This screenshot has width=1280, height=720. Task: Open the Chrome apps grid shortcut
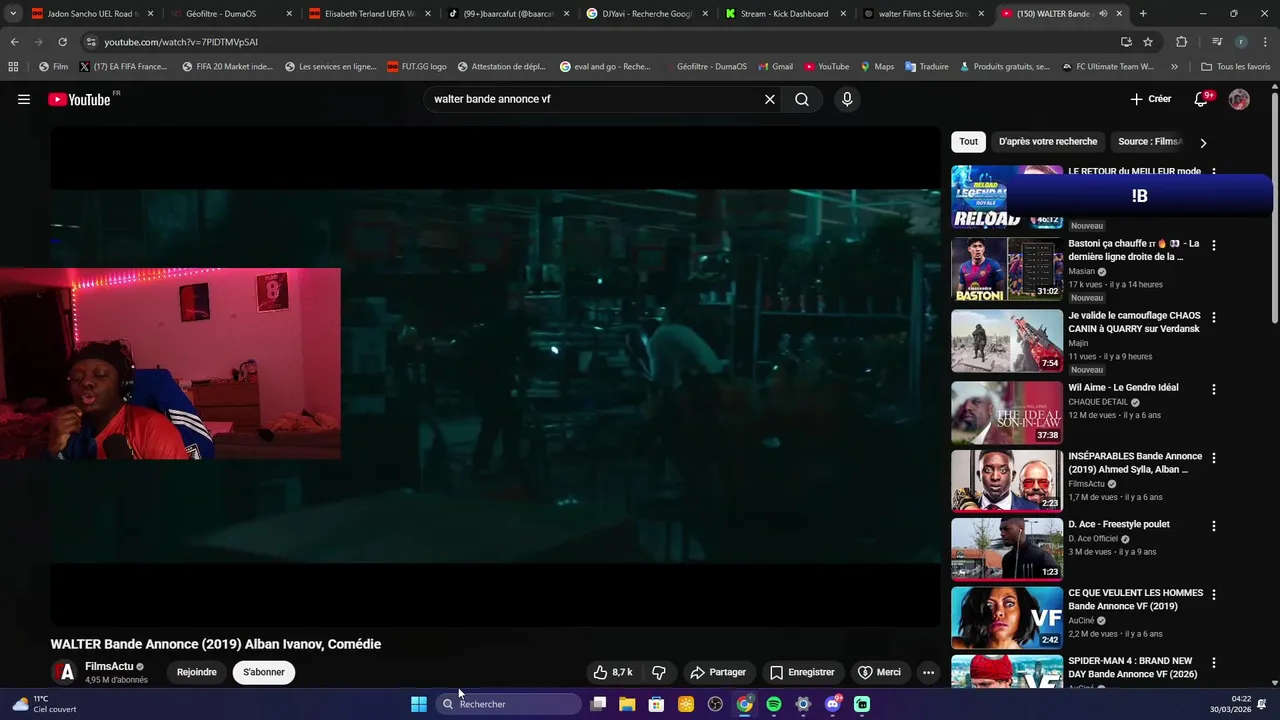pos(13,67)
